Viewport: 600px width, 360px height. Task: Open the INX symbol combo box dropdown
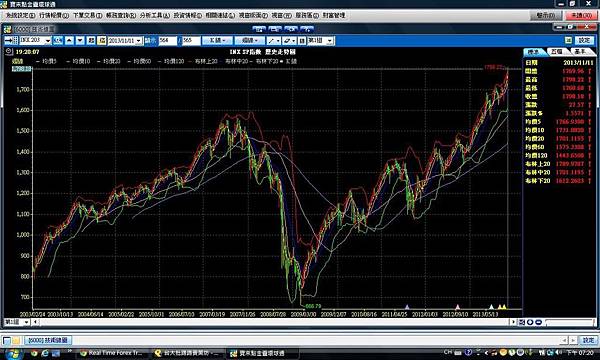pos(48,41)
